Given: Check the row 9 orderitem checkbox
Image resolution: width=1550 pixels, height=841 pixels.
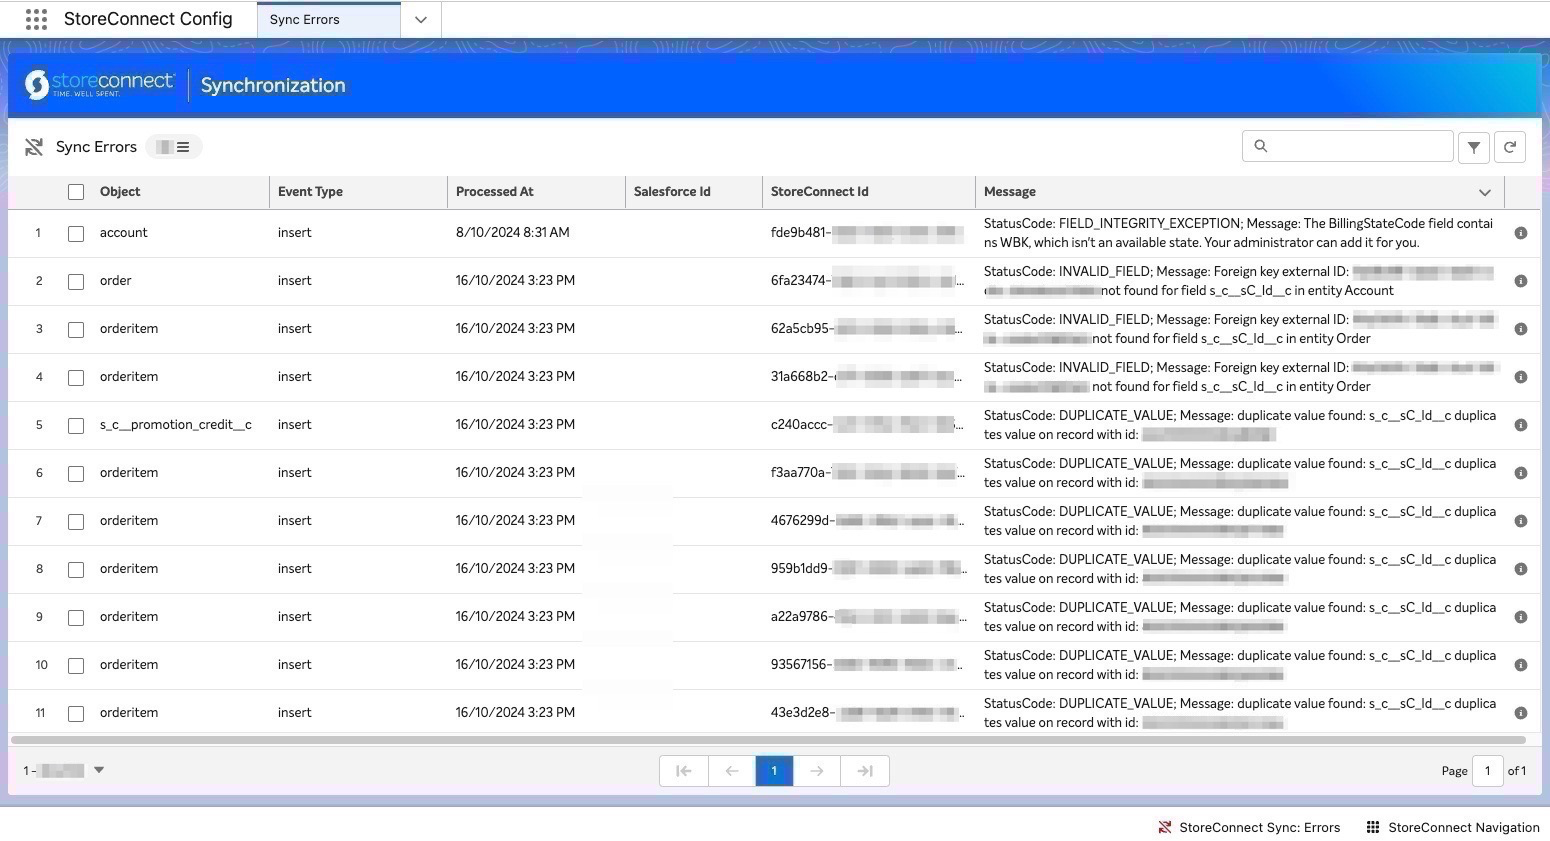Looking at the screenshot, I should 76,618.
